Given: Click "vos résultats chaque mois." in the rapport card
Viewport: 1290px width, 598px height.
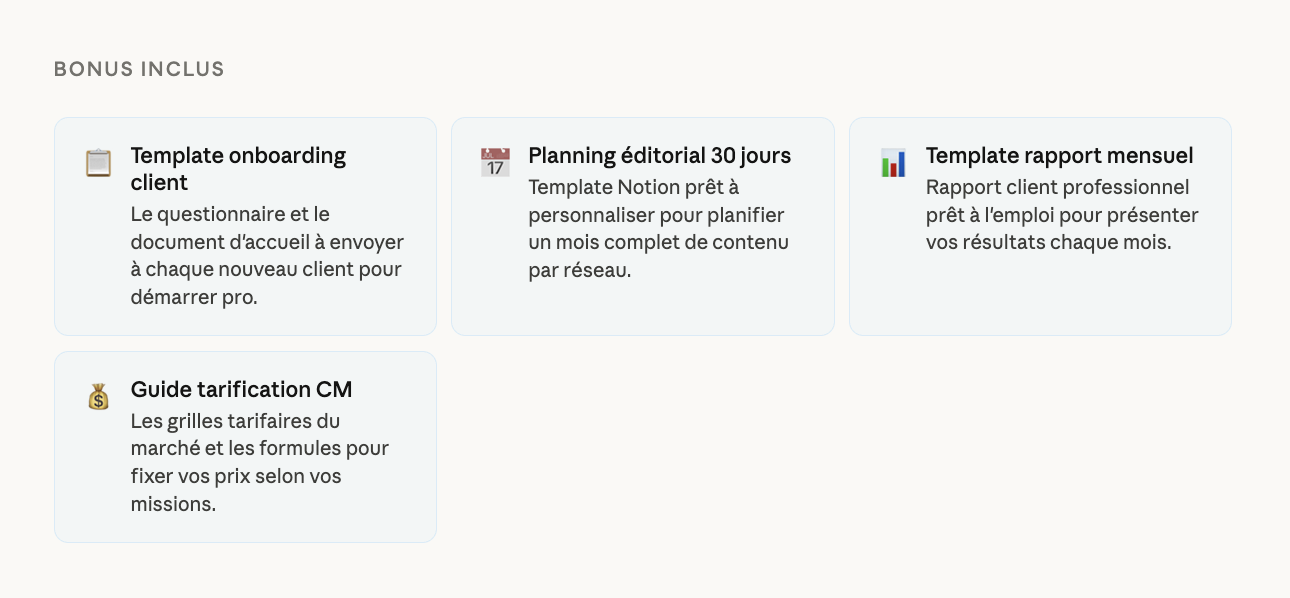Looking at the screenshot, I should (x=1048, y=243).
